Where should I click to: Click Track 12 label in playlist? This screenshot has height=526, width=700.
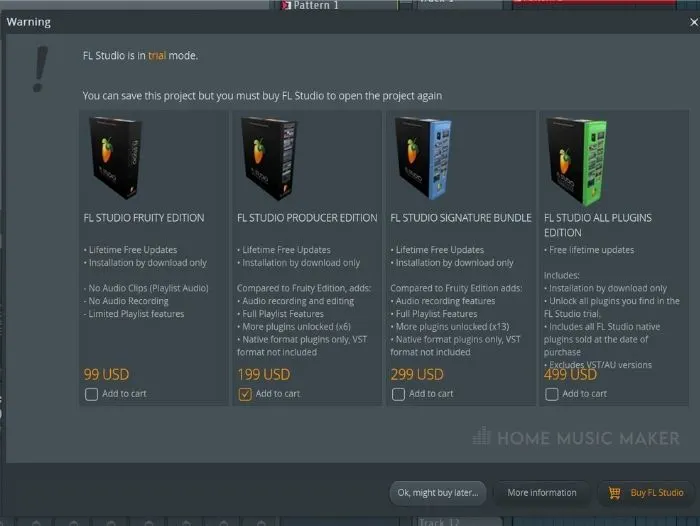tap(438, 522)
